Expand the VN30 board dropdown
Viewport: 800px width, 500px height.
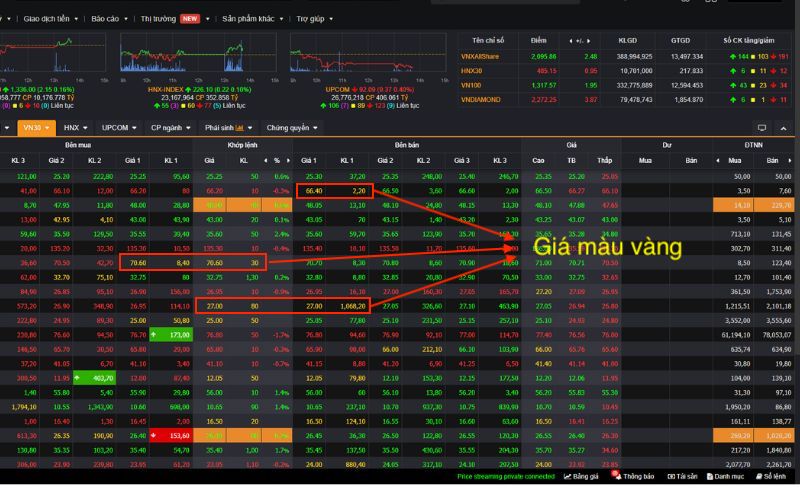point(32,128)
